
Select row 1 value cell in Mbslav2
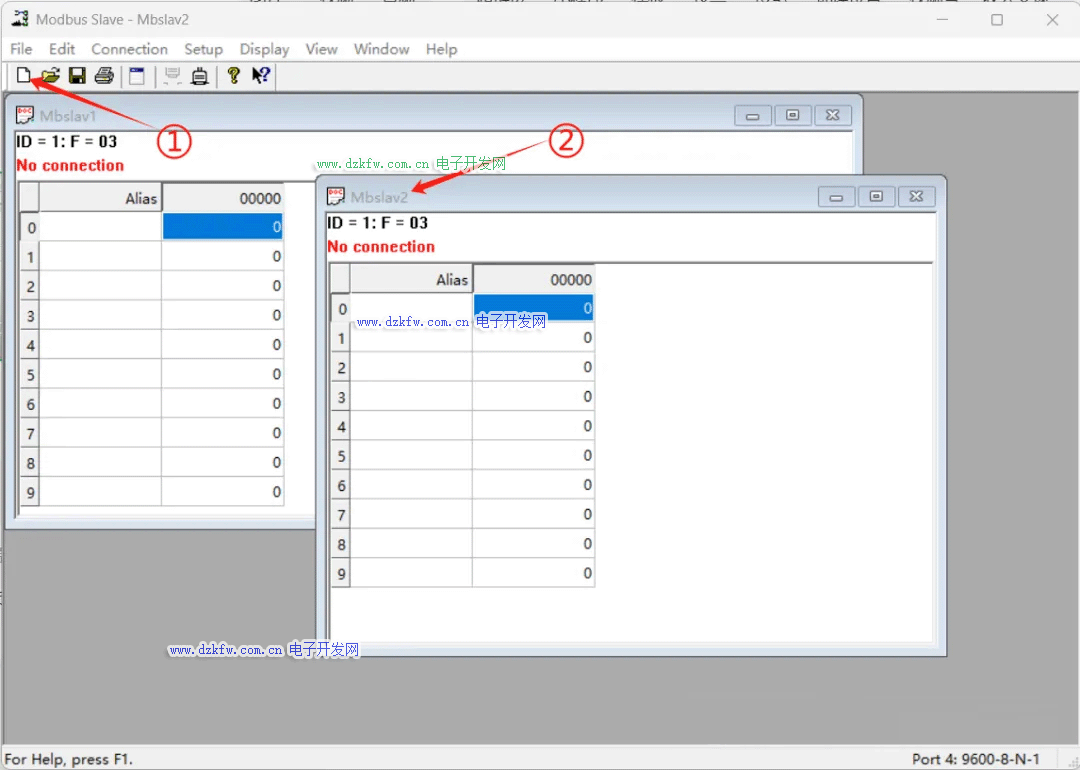(533, 337)
